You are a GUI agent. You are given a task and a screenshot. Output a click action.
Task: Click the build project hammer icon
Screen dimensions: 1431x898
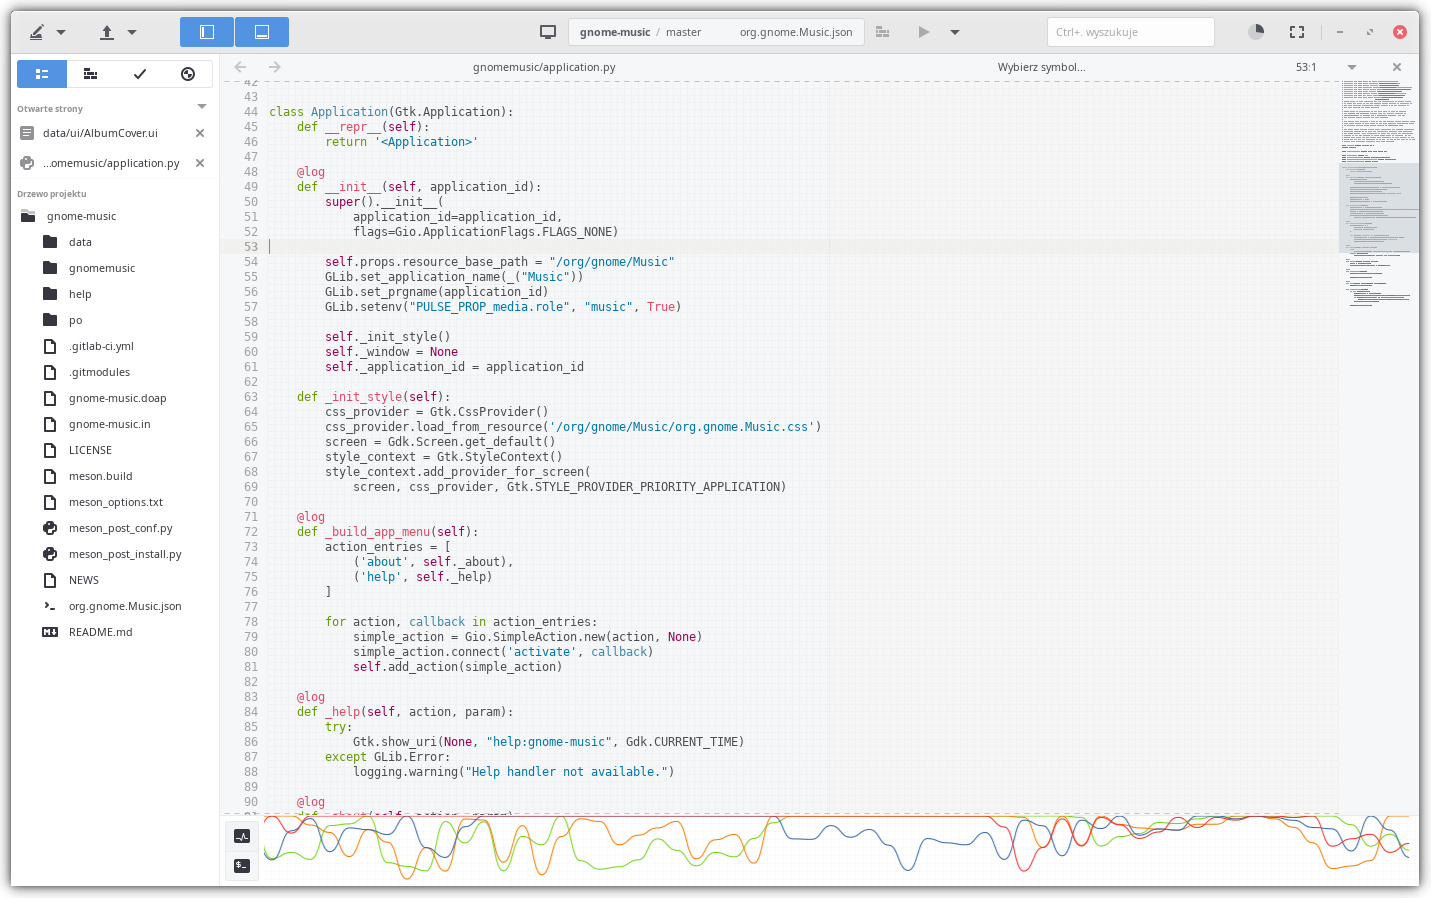[882, 32]
